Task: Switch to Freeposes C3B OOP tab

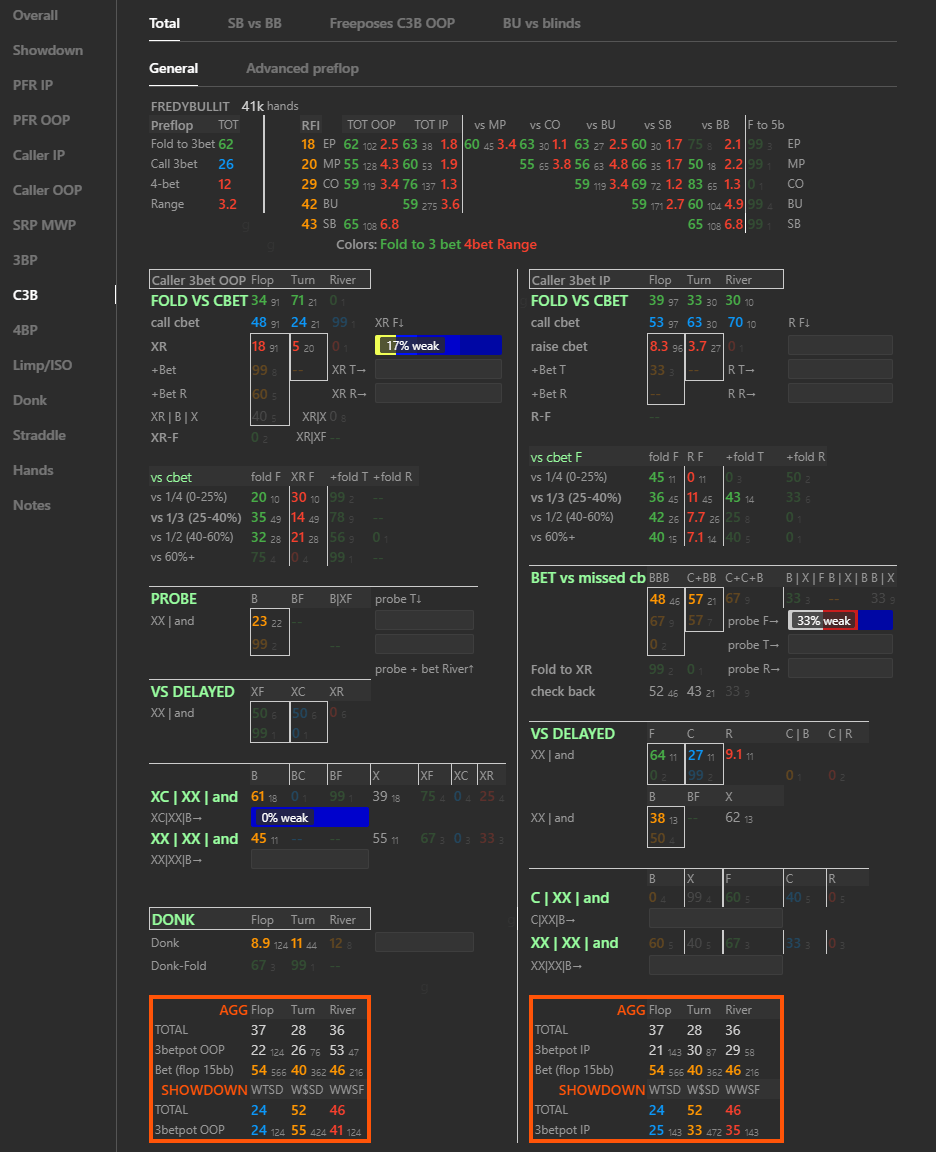Action: (392, 24)
